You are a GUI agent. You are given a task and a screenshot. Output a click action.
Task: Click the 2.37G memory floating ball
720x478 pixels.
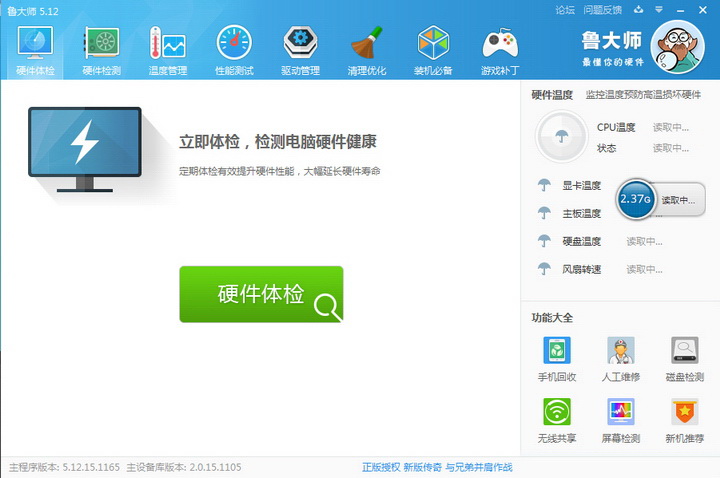(635, 199)
